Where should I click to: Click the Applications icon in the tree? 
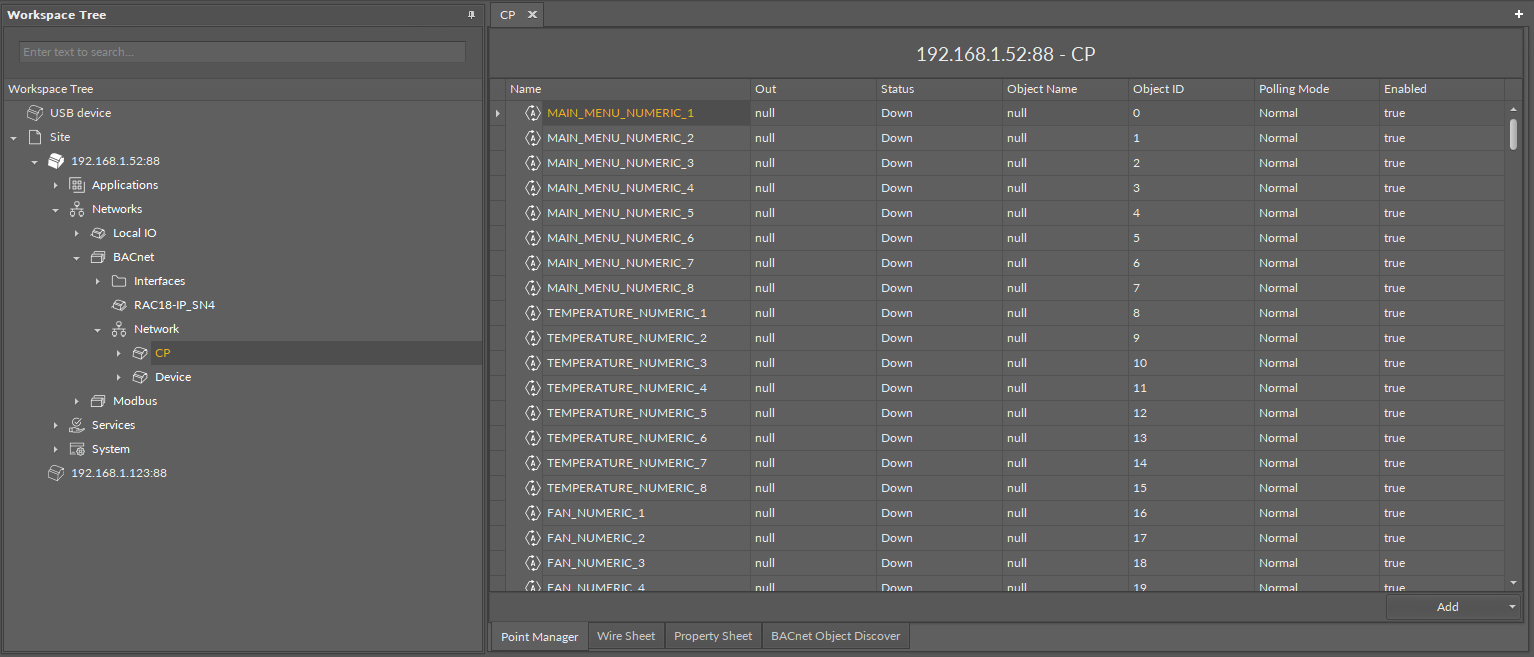[x=77, y=184]
